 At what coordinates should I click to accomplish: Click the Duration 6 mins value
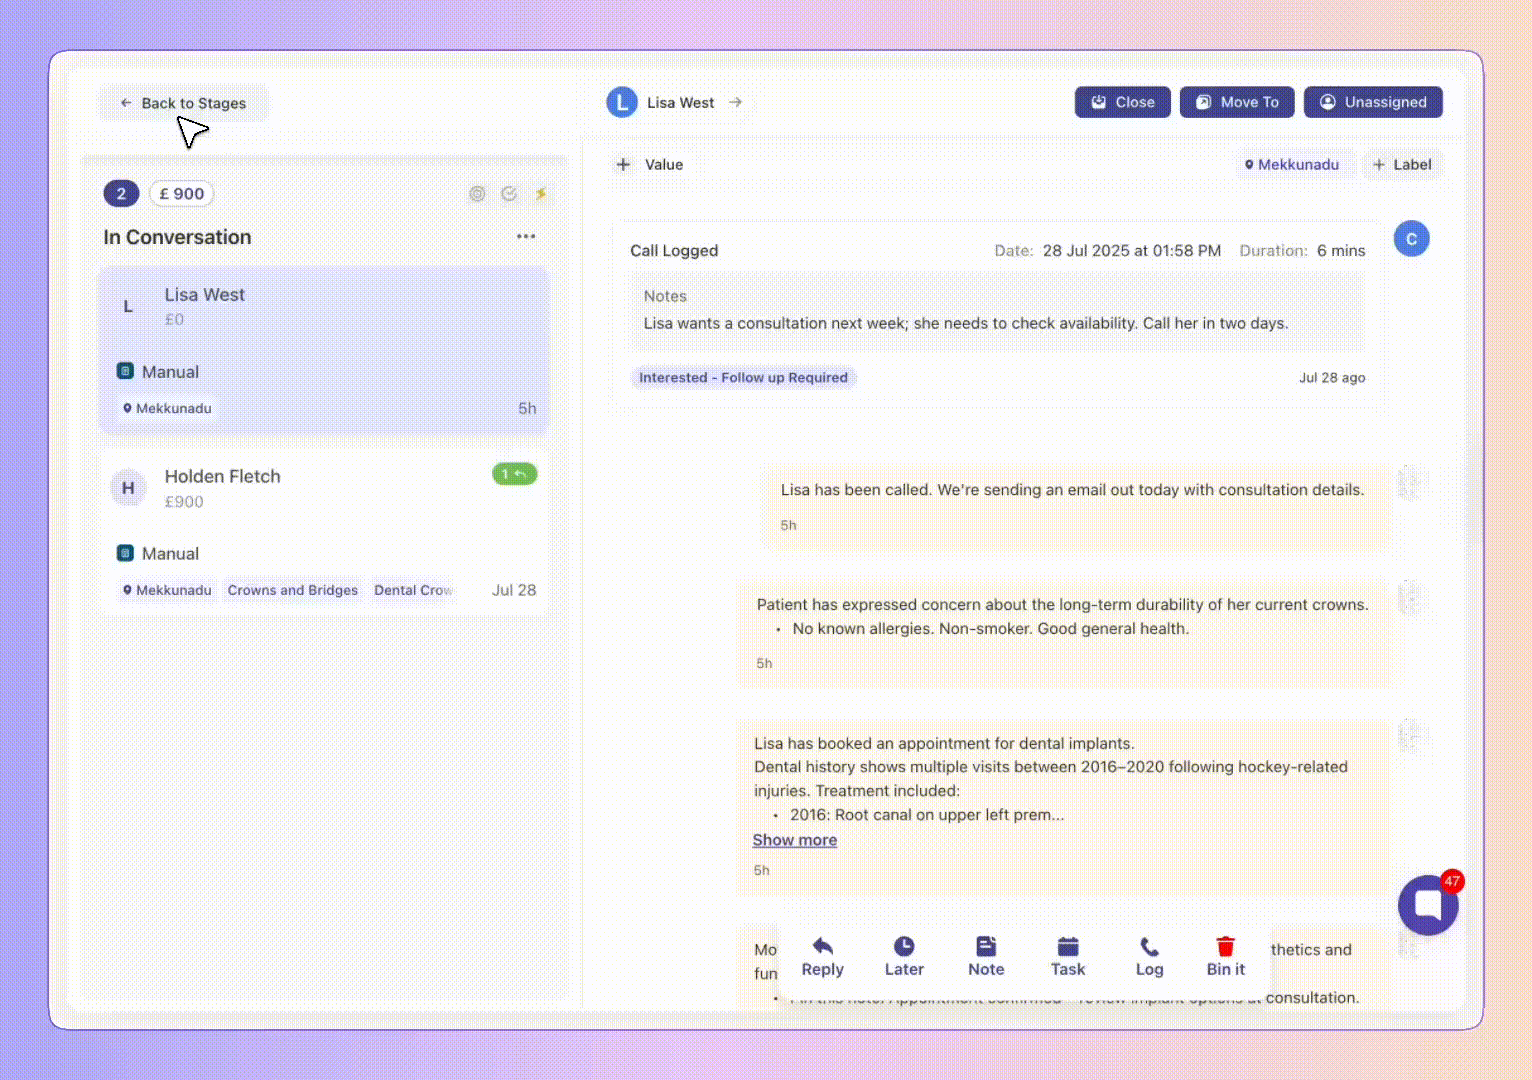[x=1340, y=251]
